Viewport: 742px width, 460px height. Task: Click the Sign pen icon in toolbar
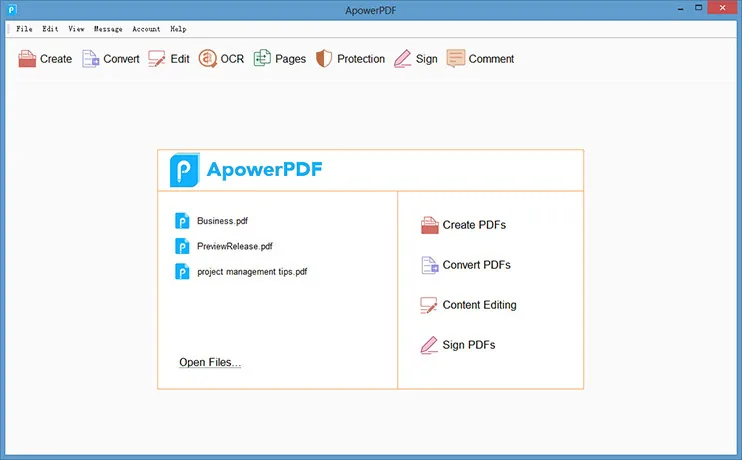[x=403, y=59]
